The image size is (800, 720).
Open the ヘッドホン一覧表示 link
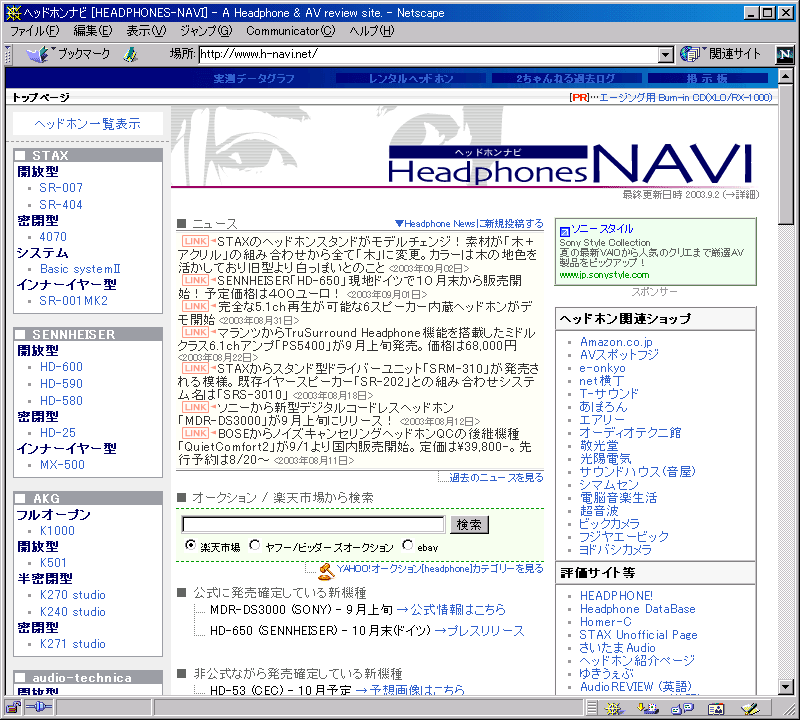(x=87, y=124)
